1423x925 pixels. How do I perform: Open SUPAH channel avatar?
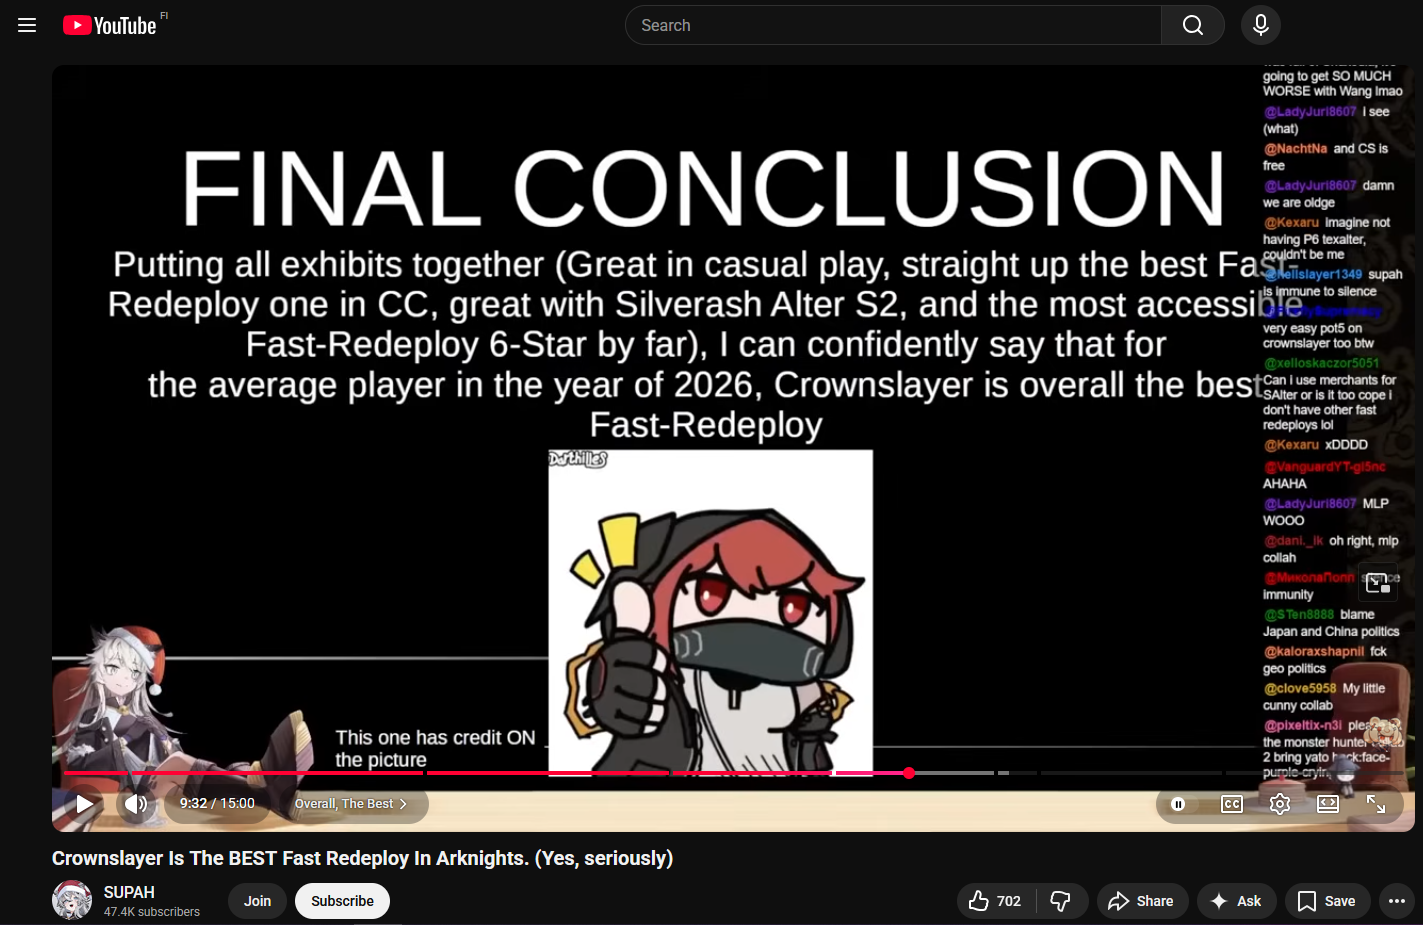click(x=72, y=900)
